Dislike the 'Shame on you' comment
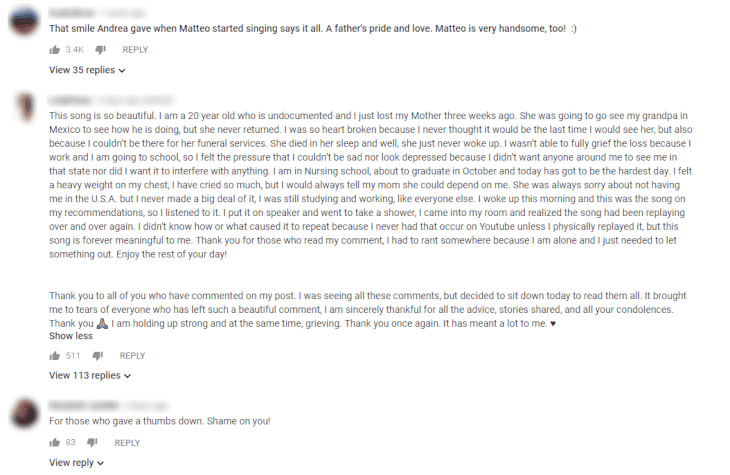 [93, 442]
